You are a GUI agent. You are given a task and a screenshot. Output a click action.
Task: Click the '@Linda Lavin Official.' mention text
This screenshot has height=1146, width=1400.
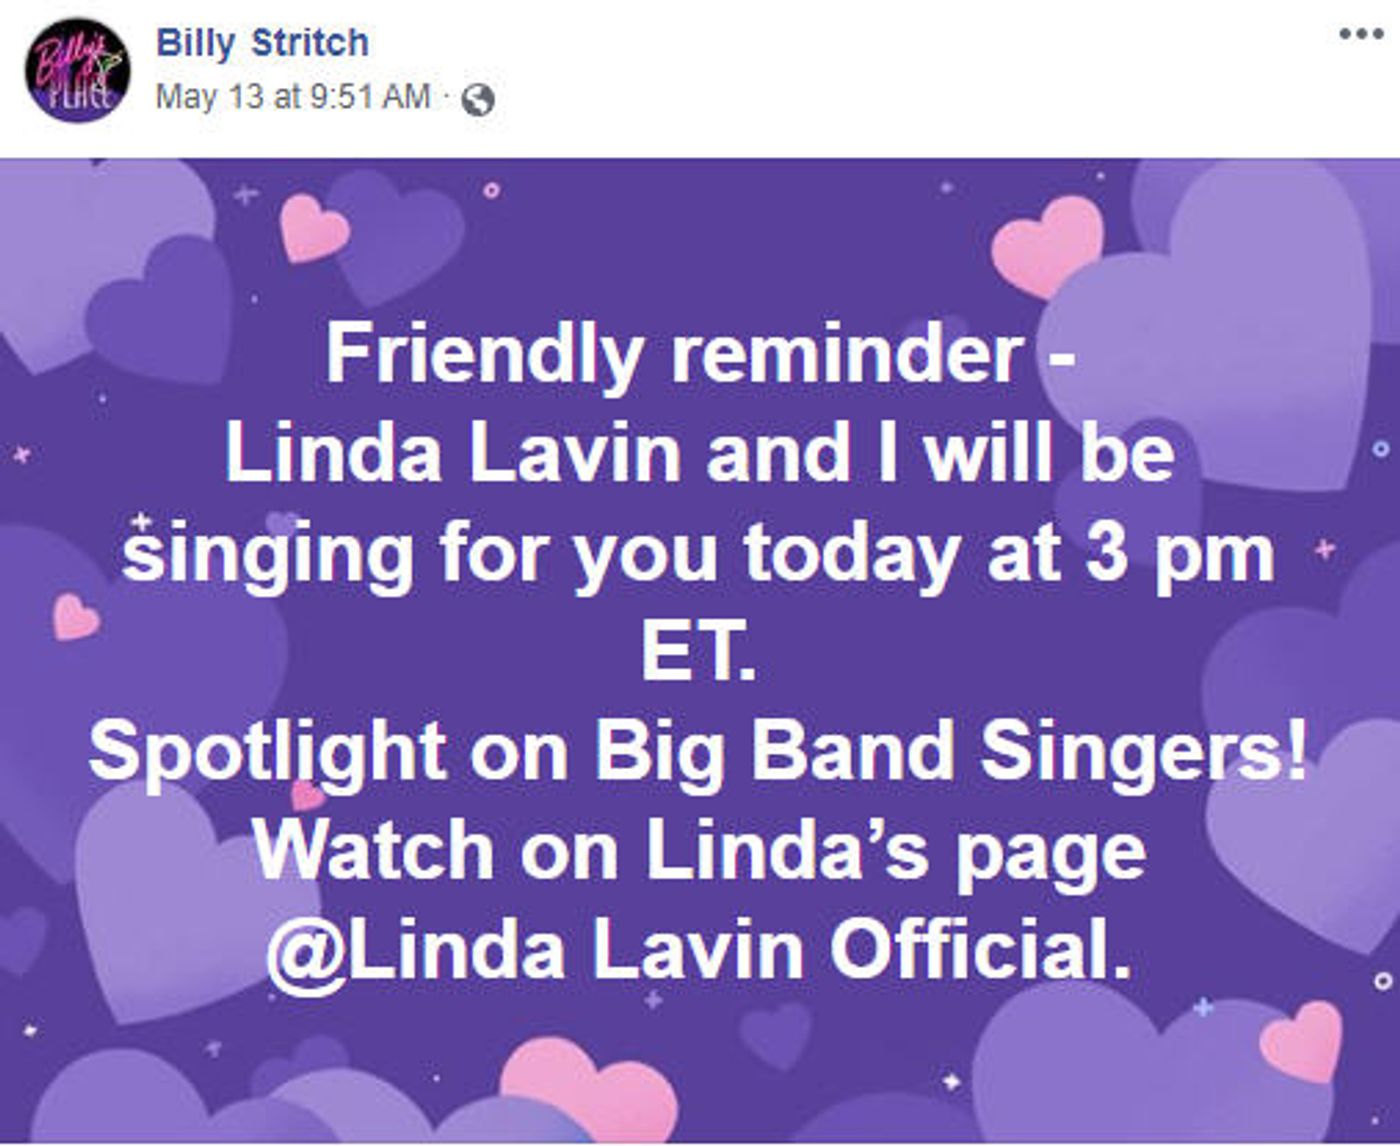(699, 950)
